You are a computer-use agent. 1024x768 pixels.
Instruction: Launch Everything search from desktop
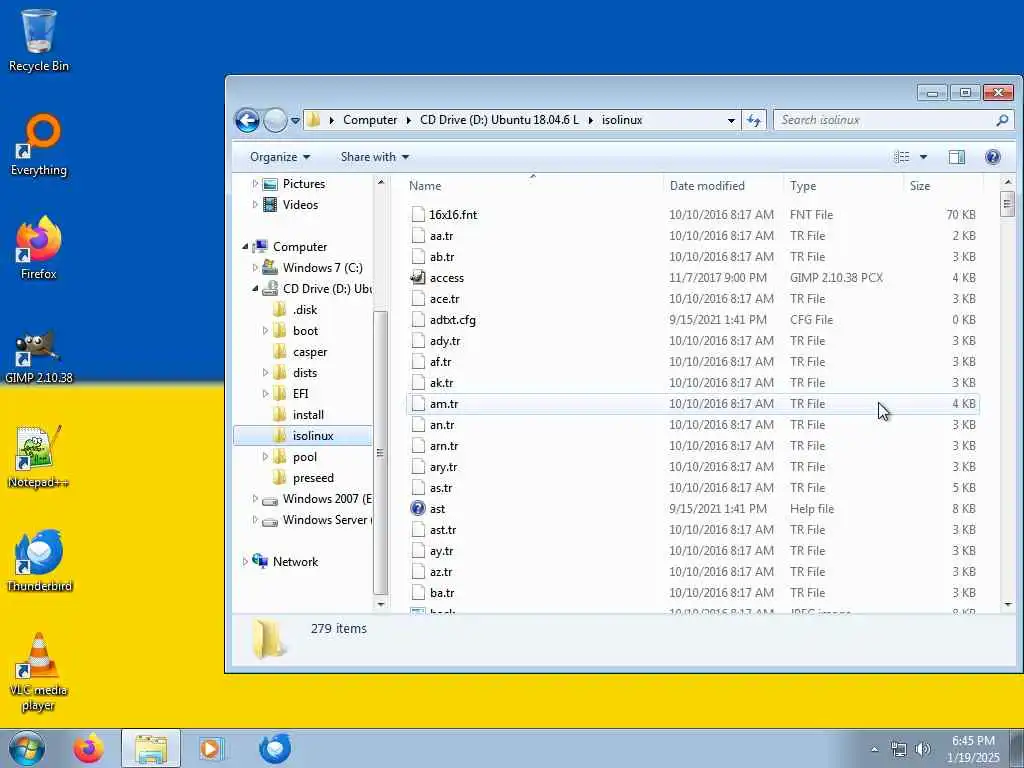pos(39,145)
